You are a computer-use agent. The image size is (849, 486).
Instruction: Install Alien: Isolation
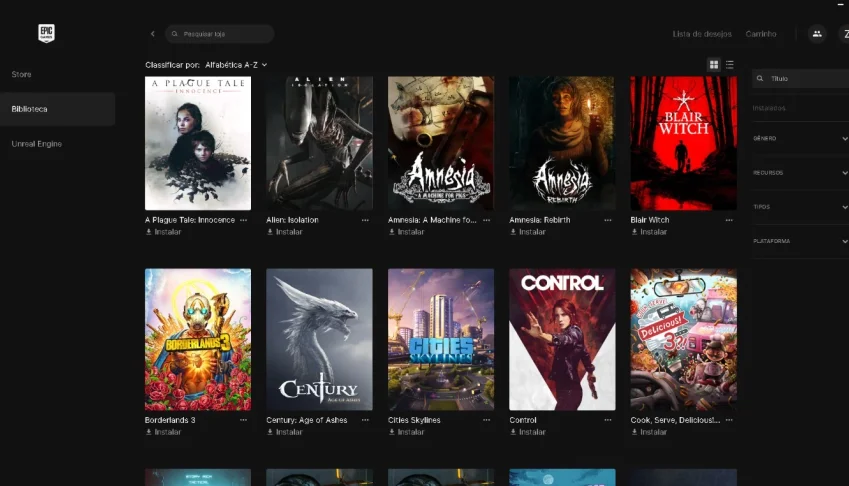[x=284, y=232]
